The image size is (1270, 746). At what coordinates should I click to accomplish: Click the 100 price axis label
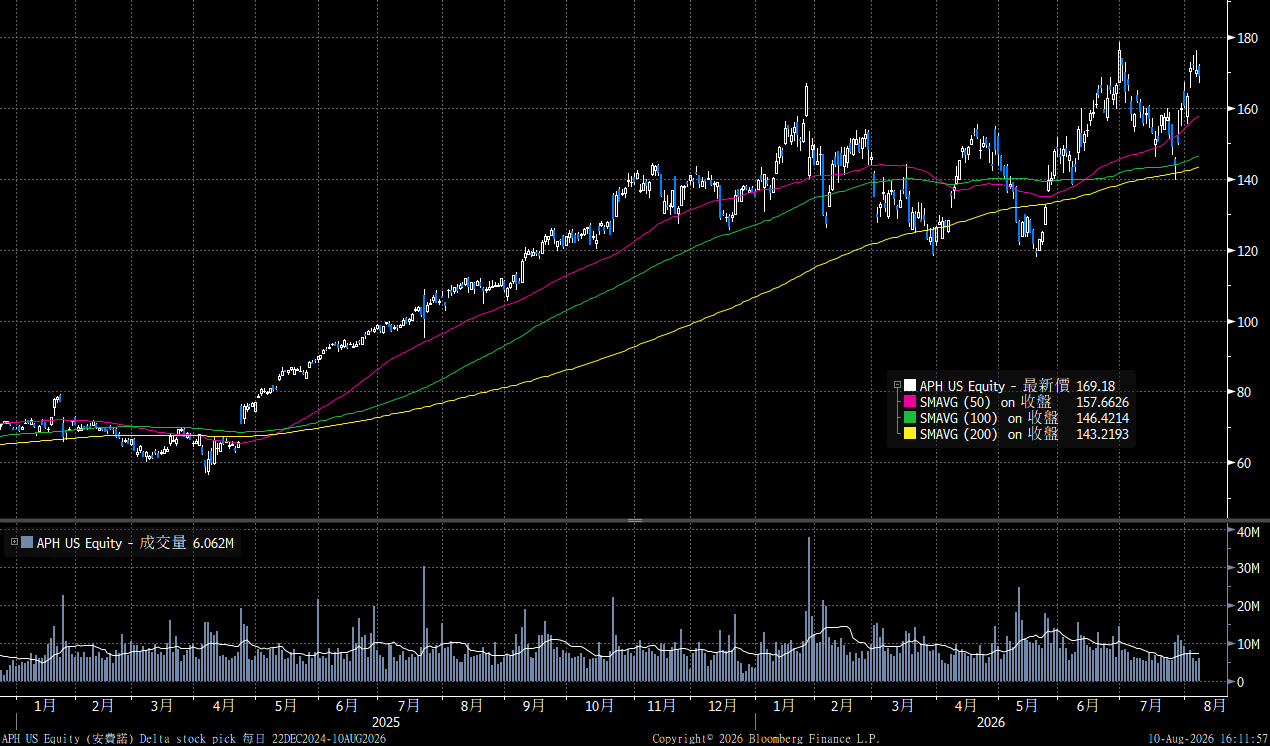tap(1247, 322)
